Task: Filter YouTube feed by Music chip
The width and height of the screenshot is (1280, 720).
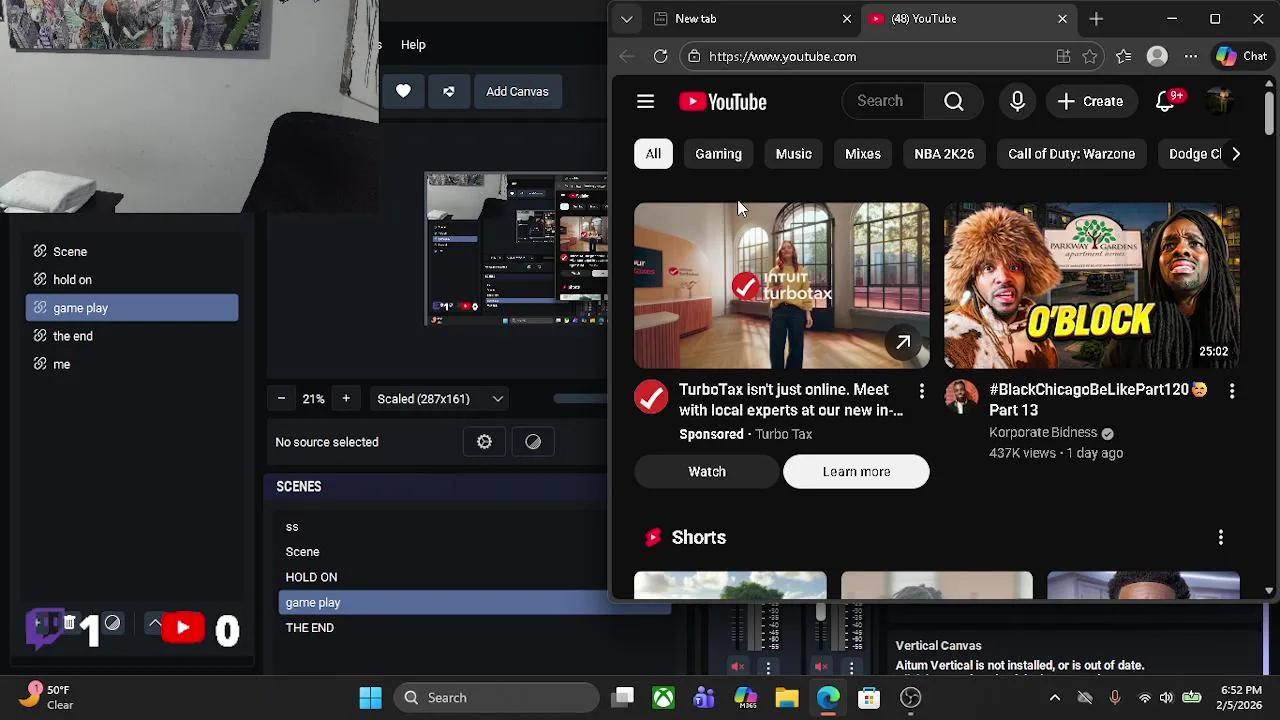Action: 794,154
